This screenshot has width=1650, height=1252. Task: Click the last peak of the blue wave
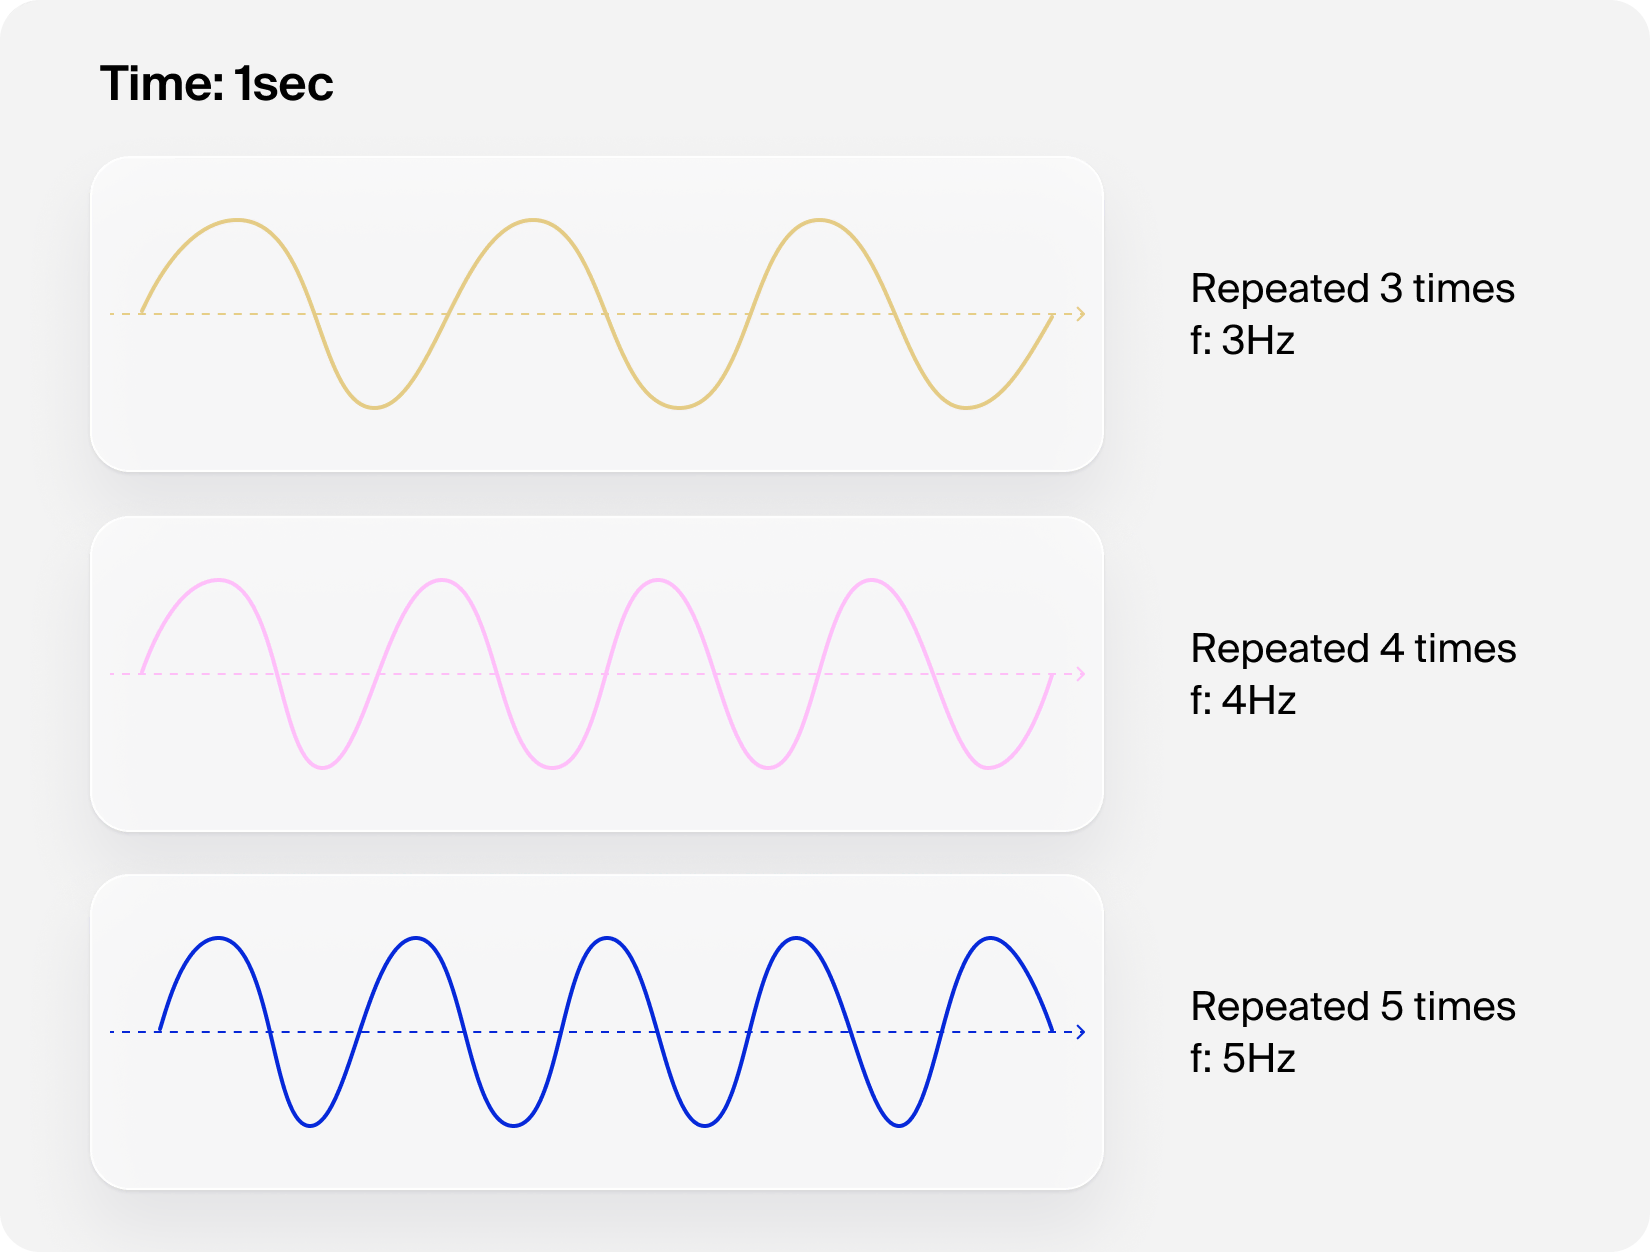[x=990, y=938]
